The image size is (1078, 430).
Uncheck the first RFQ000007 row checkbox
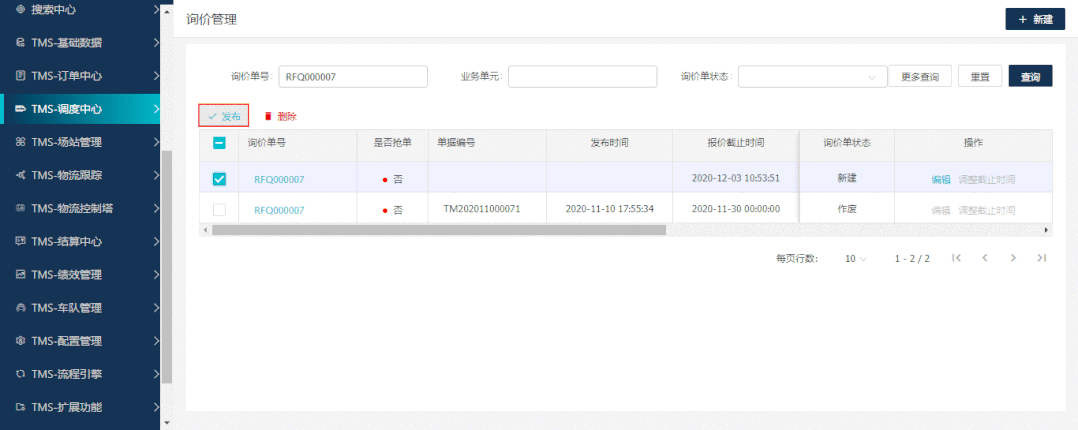click(220, 179)
